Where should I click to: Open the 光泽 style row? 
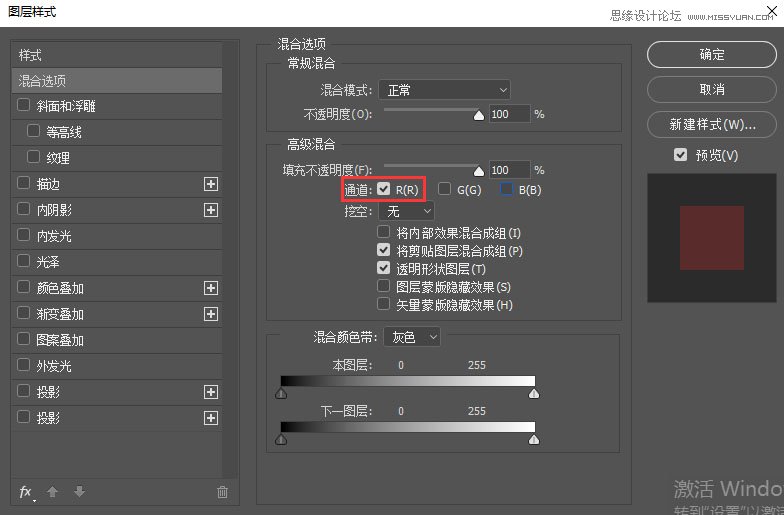(117, 262)
